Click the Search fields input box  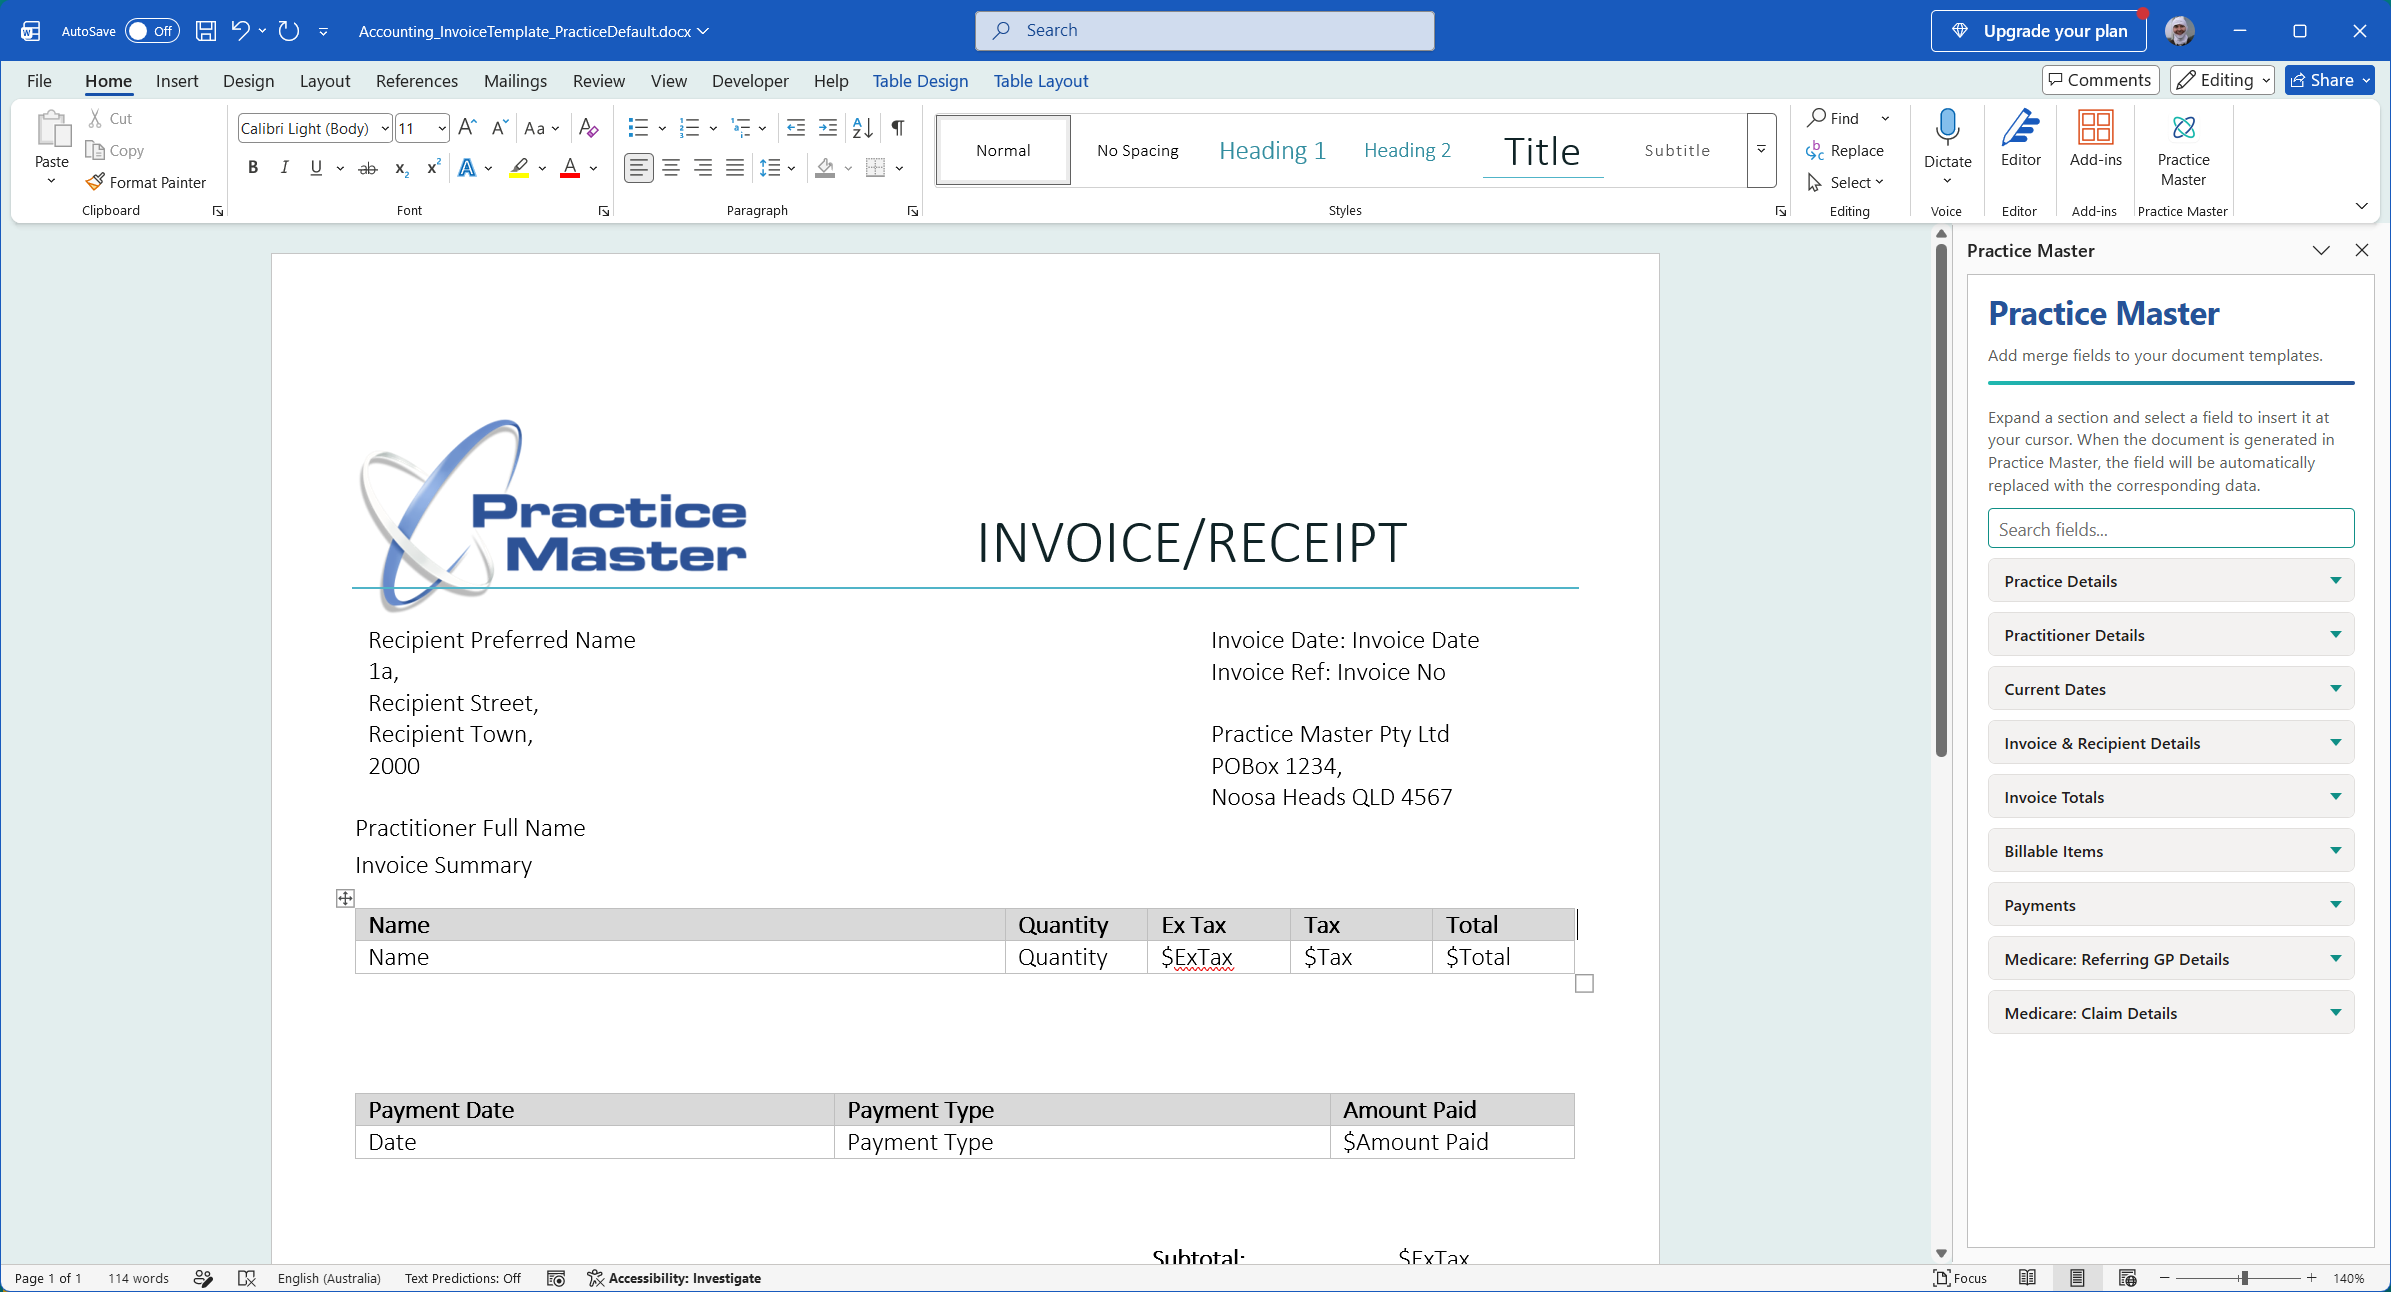[x=2170, y=529]
